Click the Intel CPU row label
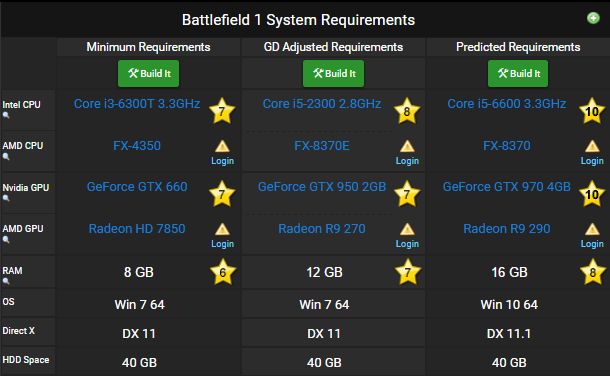This screenshot has width=610, height=376. (21, 105)
